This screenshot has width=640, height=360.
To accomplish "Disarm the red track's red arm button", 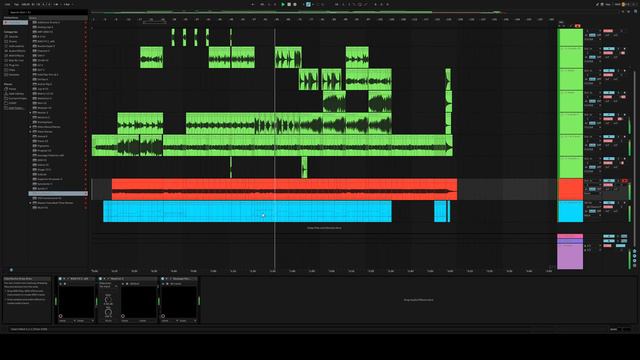I will [624, 181].
